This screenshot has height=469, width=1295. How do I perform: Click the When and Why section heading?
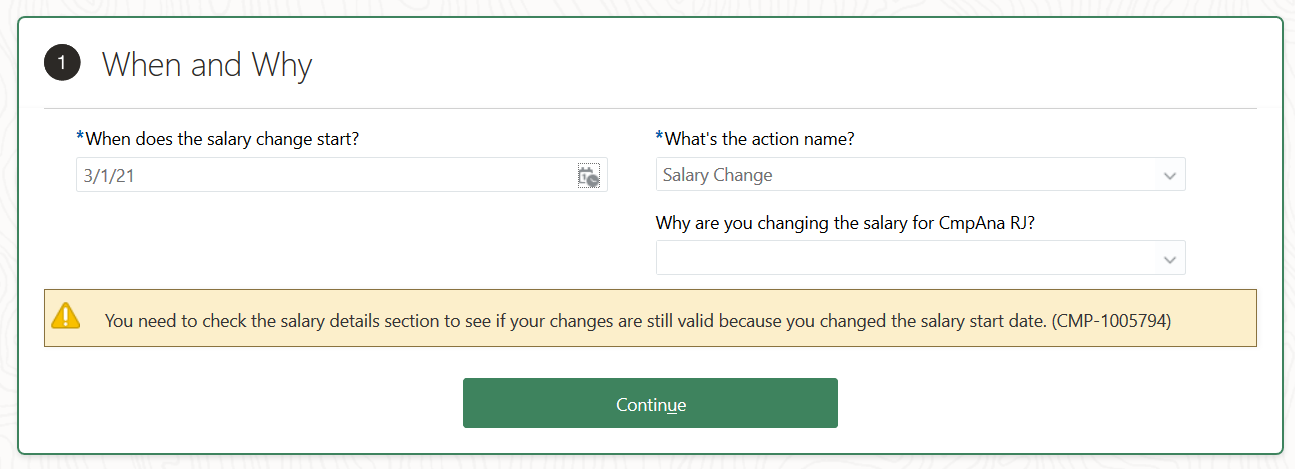[x=207, y=65]
